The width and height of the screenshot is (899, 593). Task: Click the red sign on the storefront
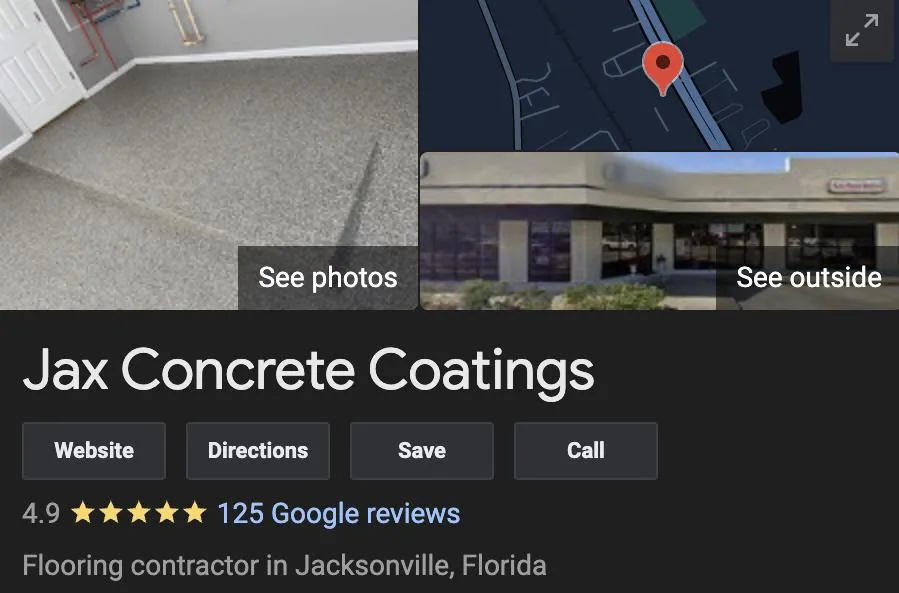(856, 185)
